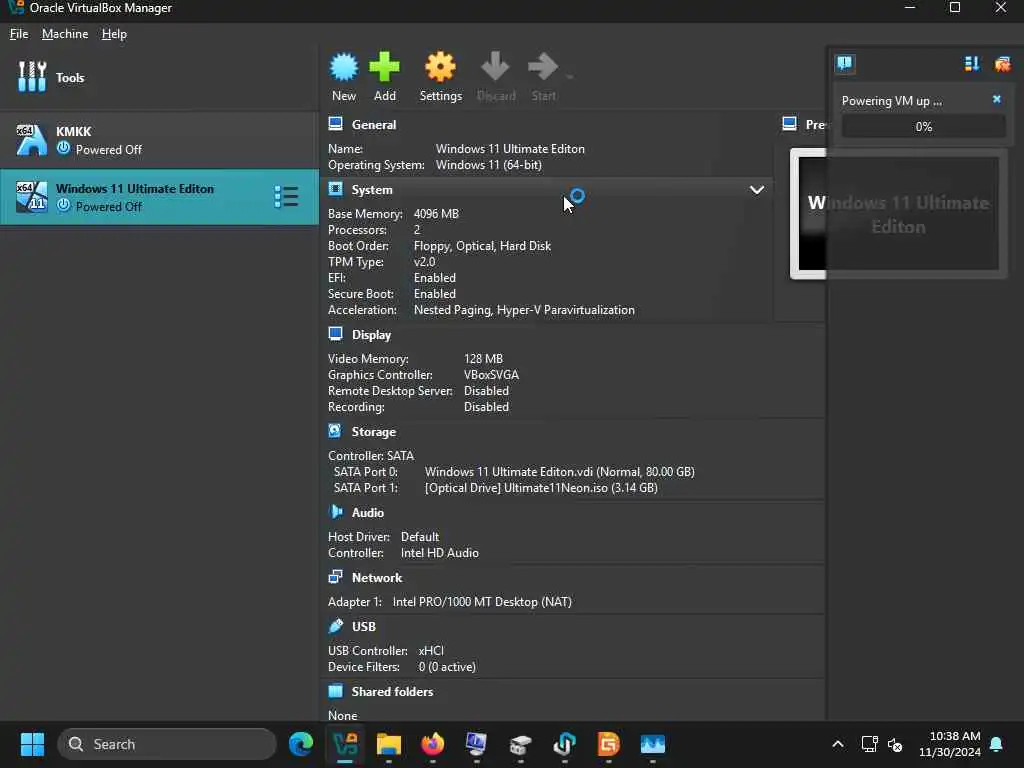Screen dimensions: 1024x768
Task: Open the Help menu
Action: (x=114, y=34)
